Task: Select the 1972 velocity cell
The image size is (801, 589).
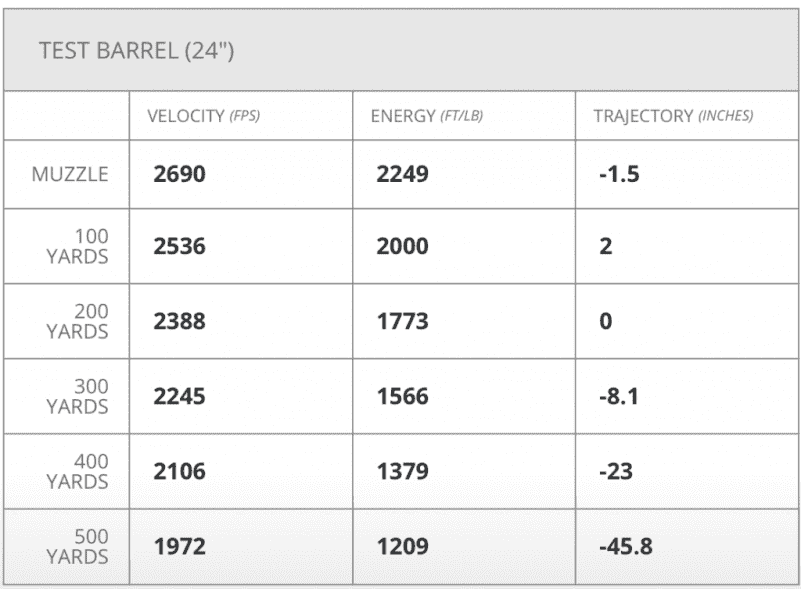Action: click(179, 547)
